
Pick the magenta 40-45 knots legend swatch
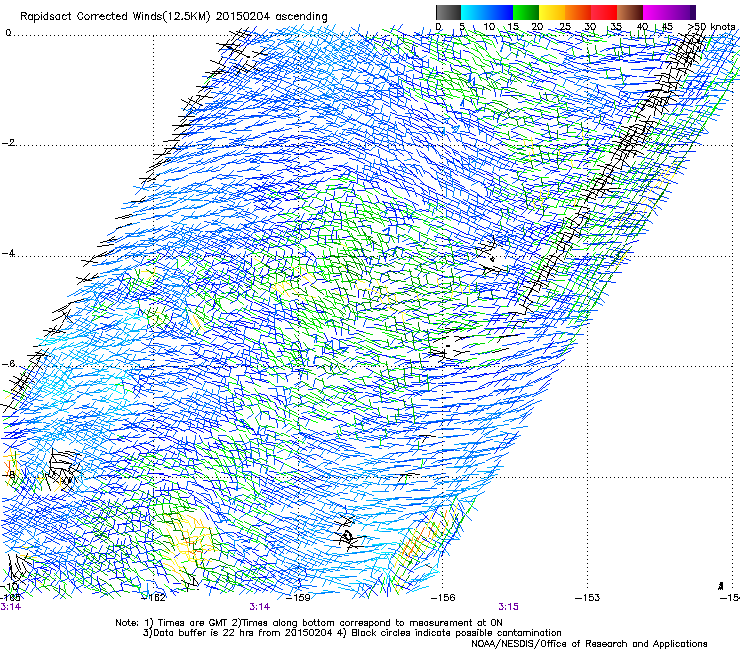click(x=656, y=12)
